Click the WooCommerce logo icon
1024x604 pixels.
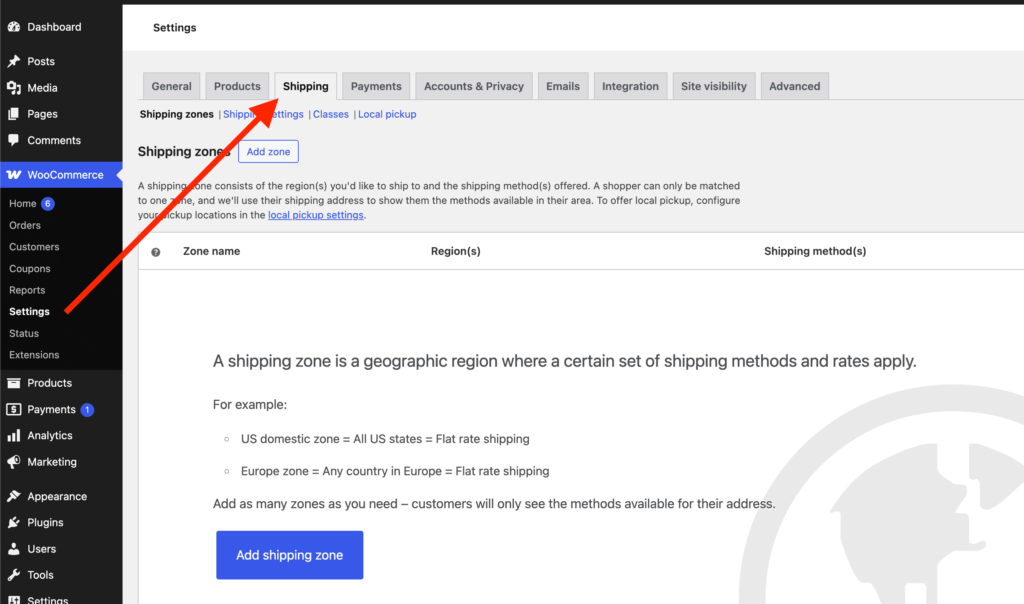(14, 175)
